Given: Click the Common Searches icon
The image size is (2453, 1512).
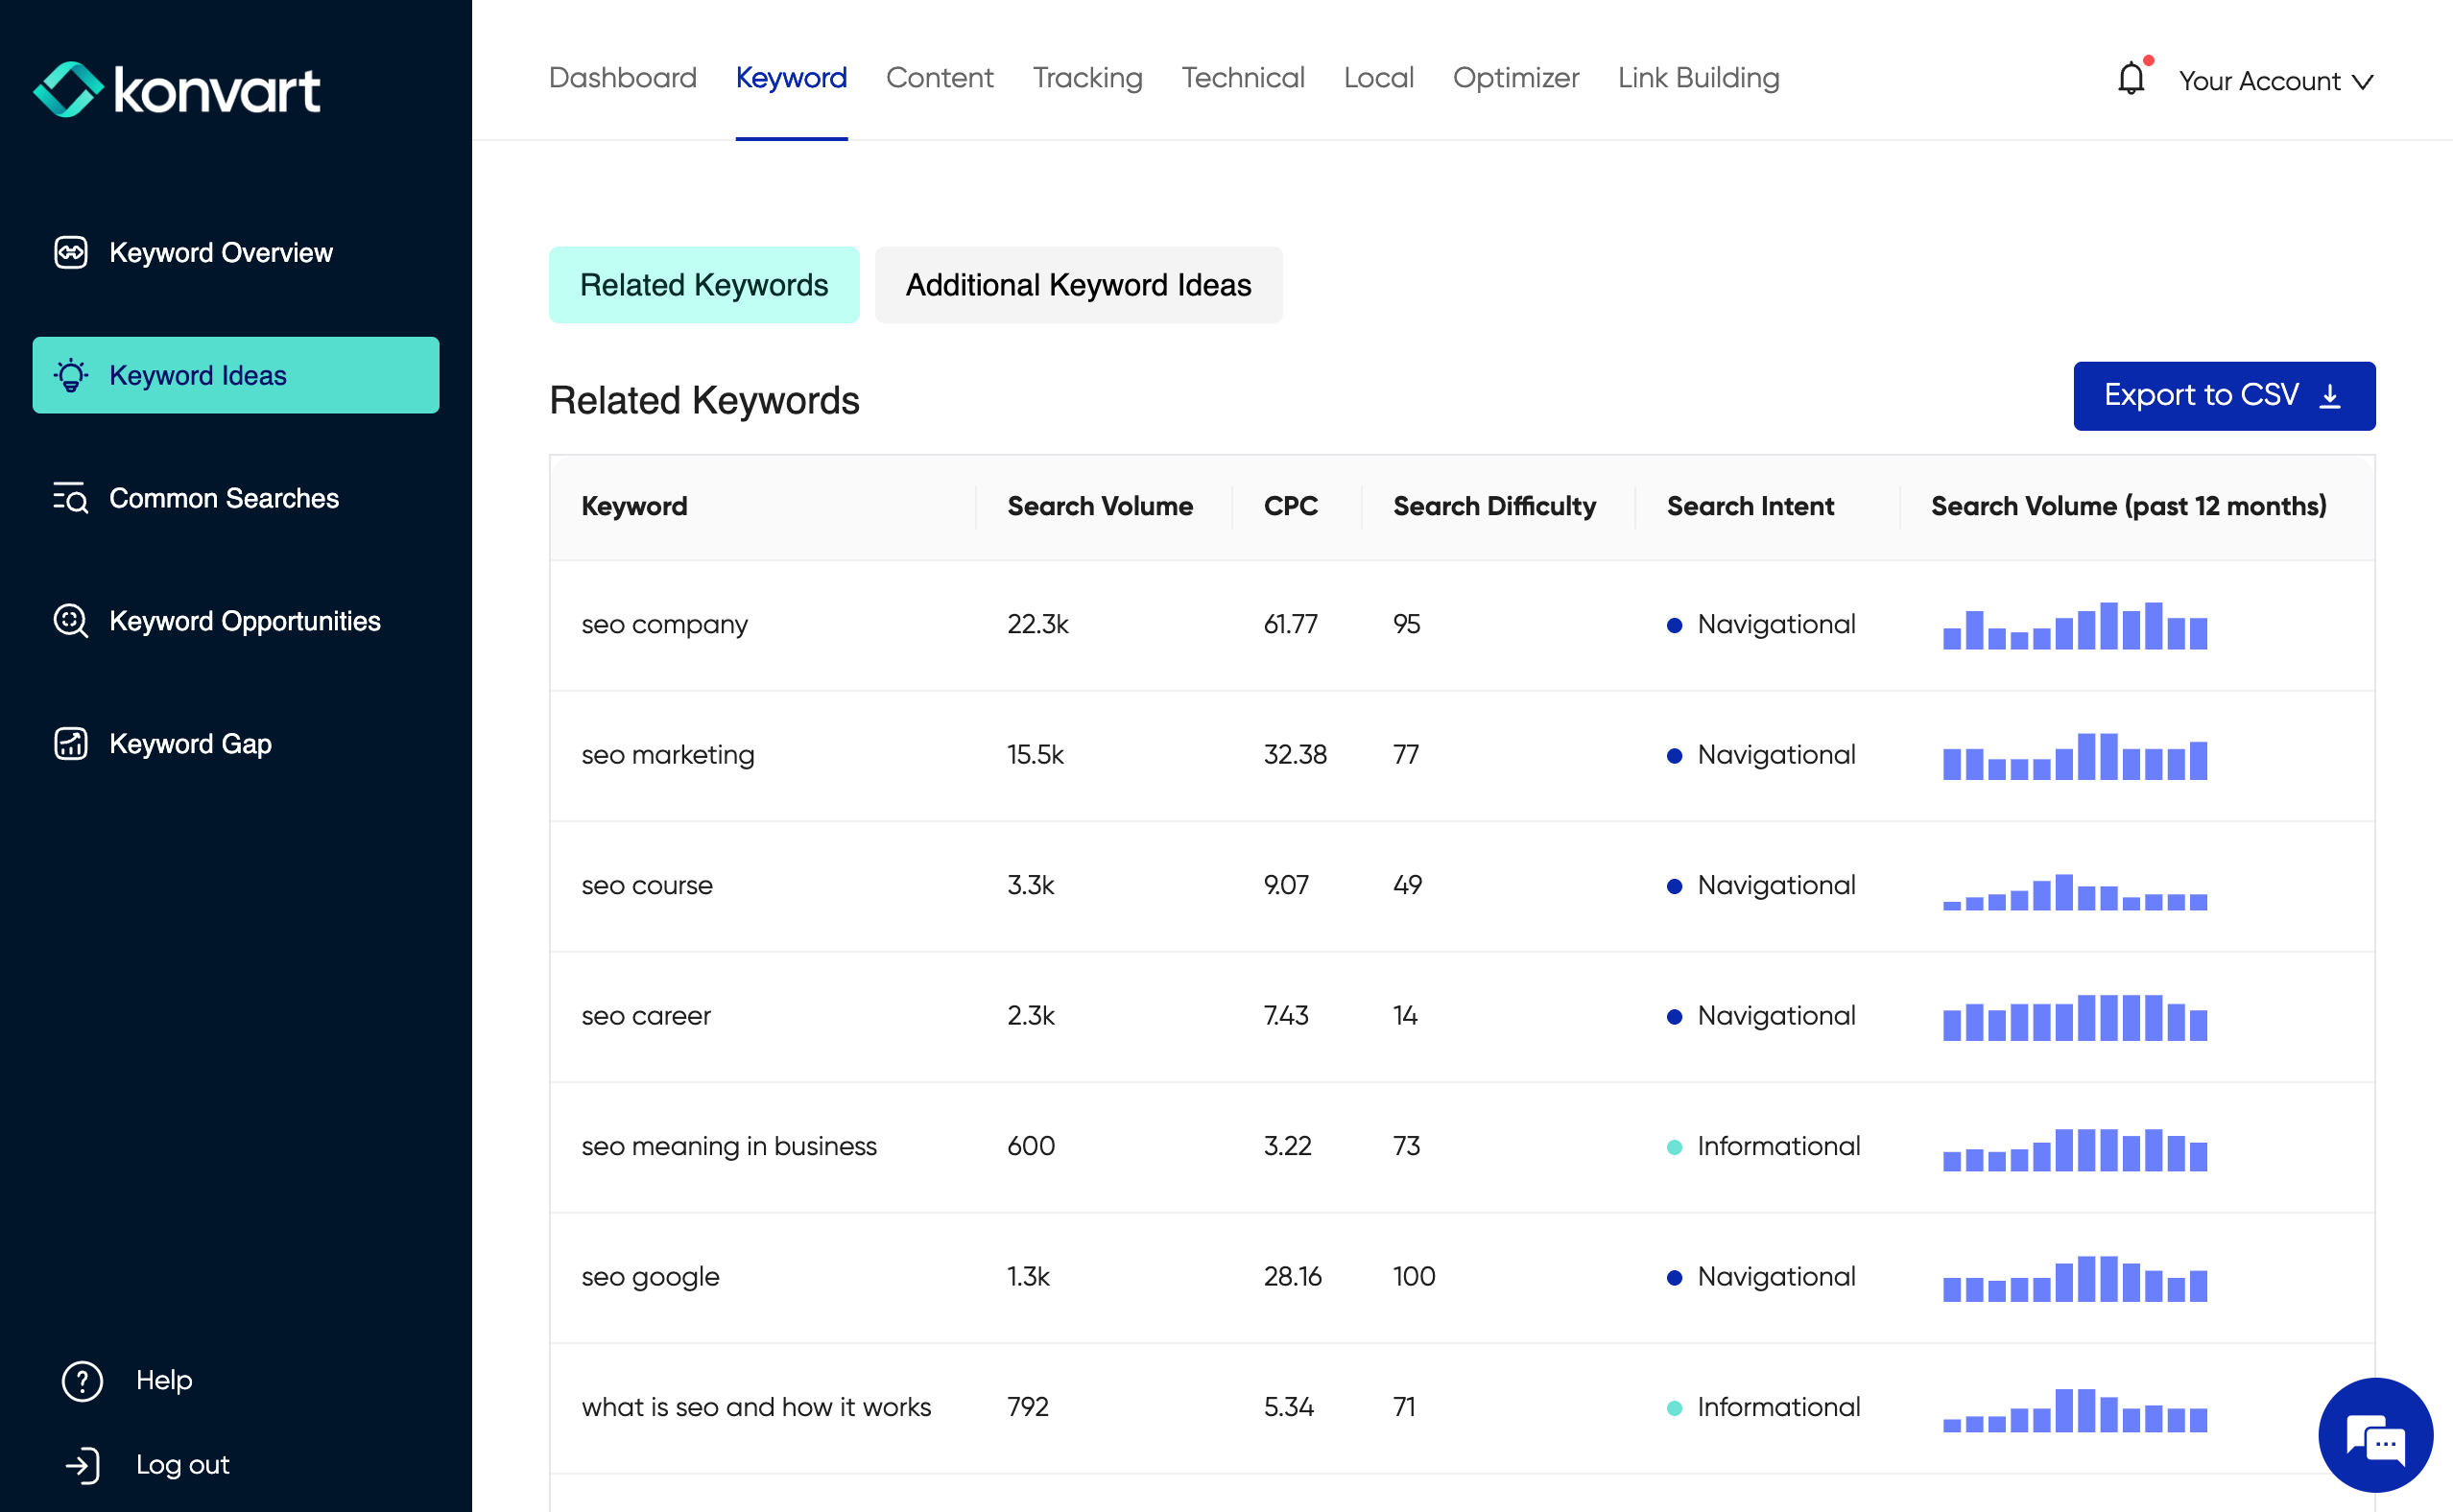Looking at the screenshot, I should 71,498.
